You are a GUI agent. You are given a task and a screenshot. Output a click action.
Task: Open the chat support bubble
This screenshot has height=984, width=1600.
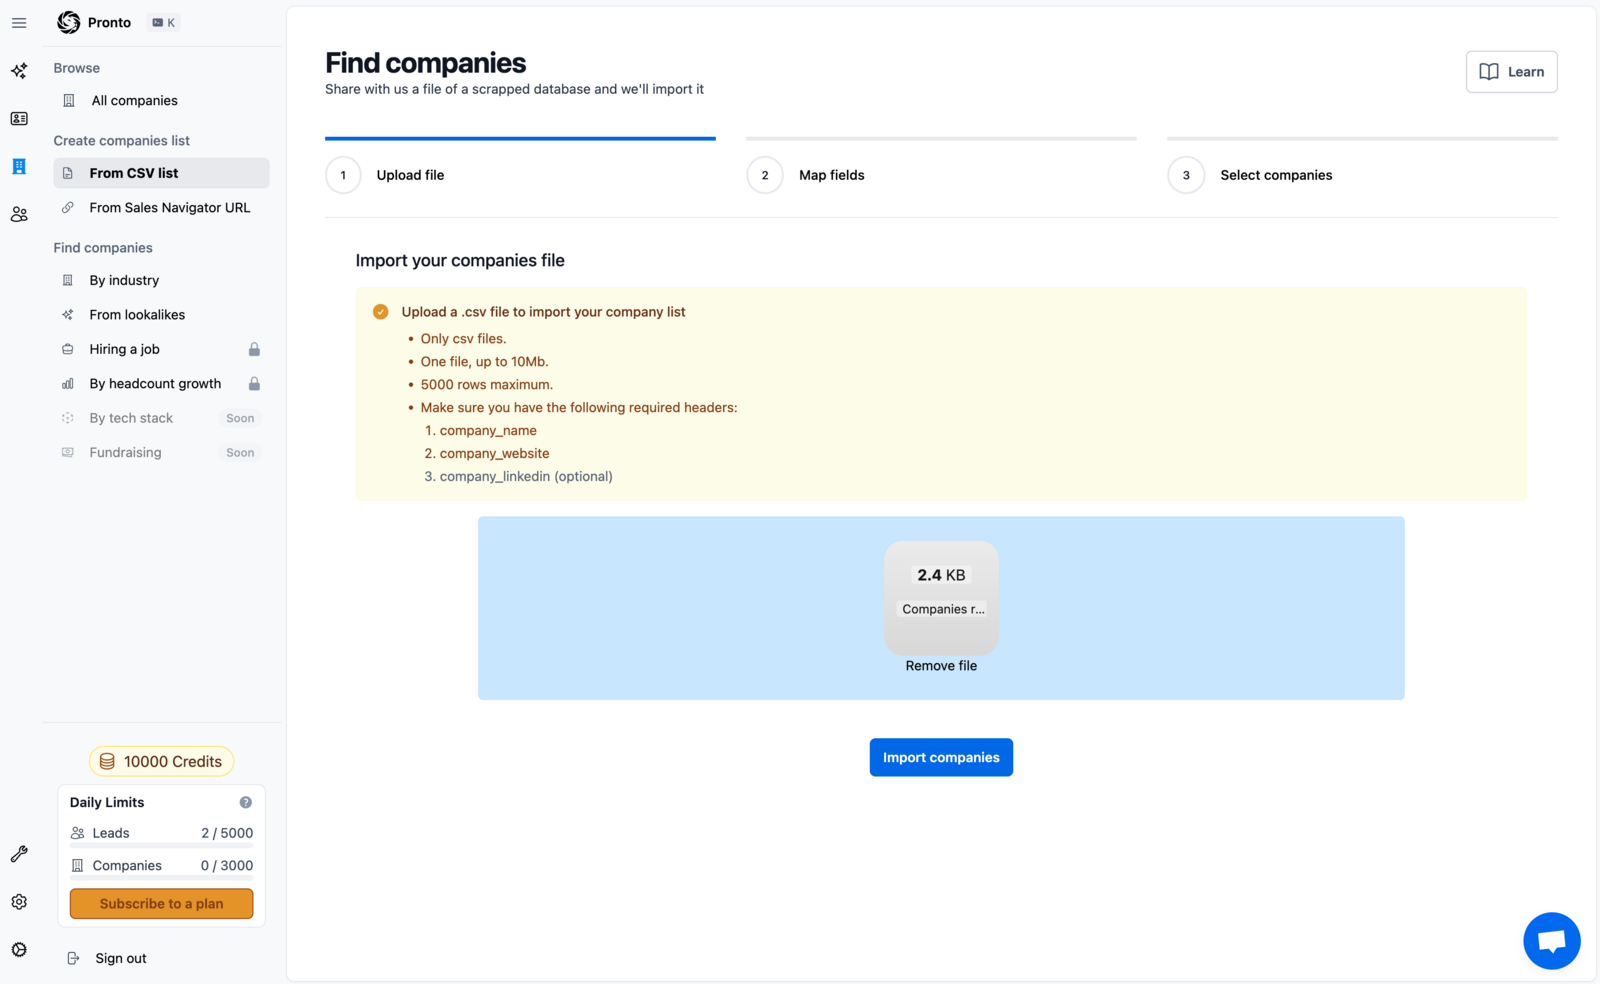coord(1551,940)
